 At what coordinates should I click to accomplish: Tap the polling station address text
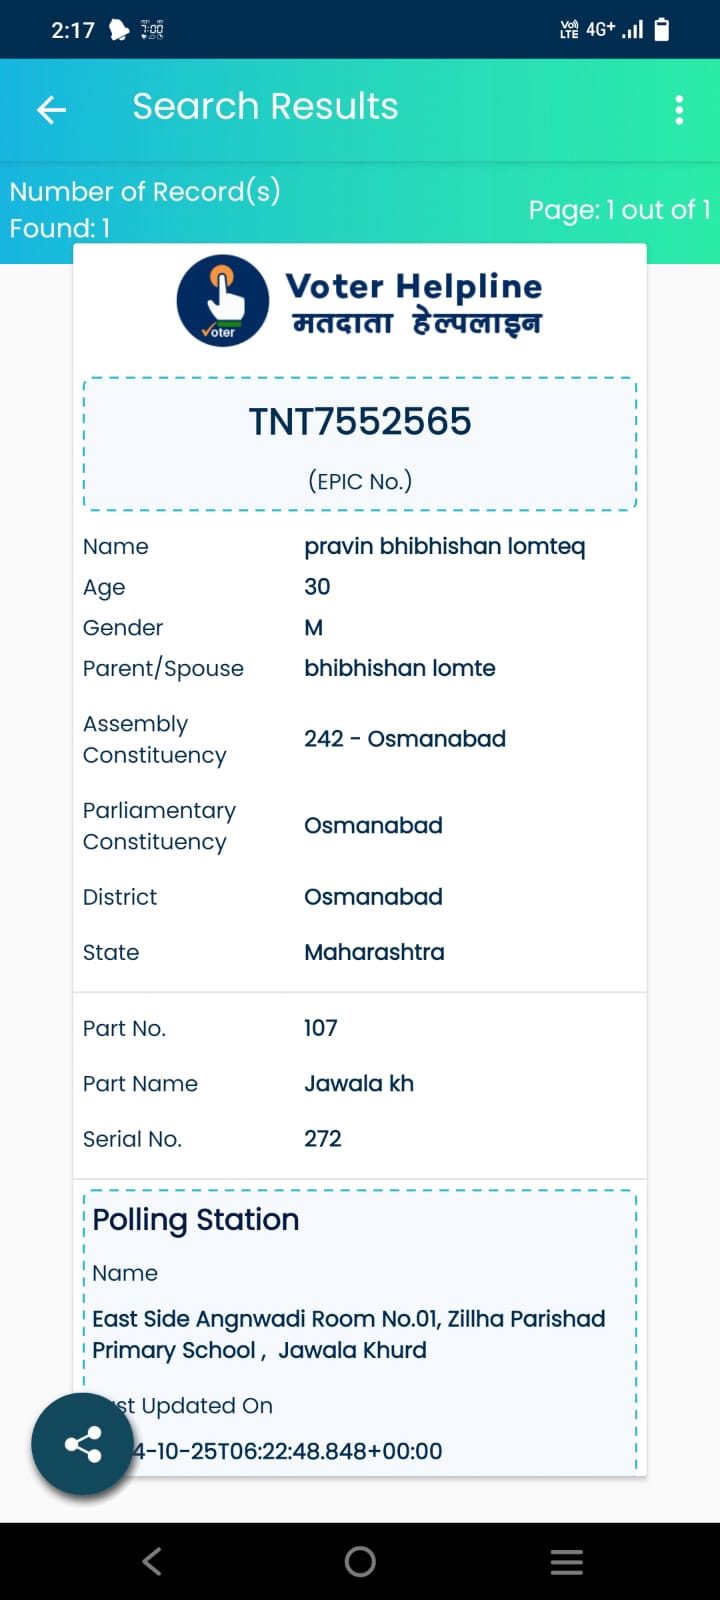tap(348, 1334)
